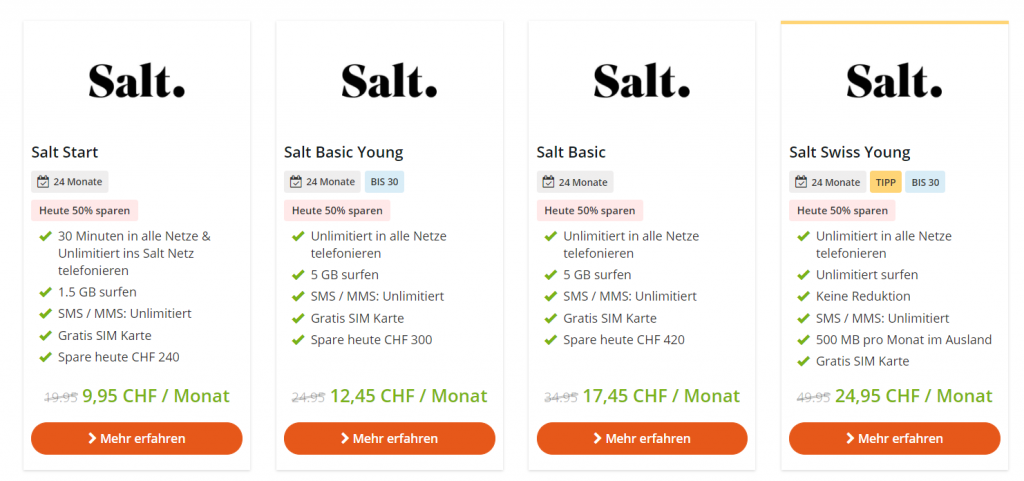The height and width of the screenshot is (481, 1024).
Task: Click "Heute 50% sparen" tag on Salt Basic
Action: click(x=590, y=211)
